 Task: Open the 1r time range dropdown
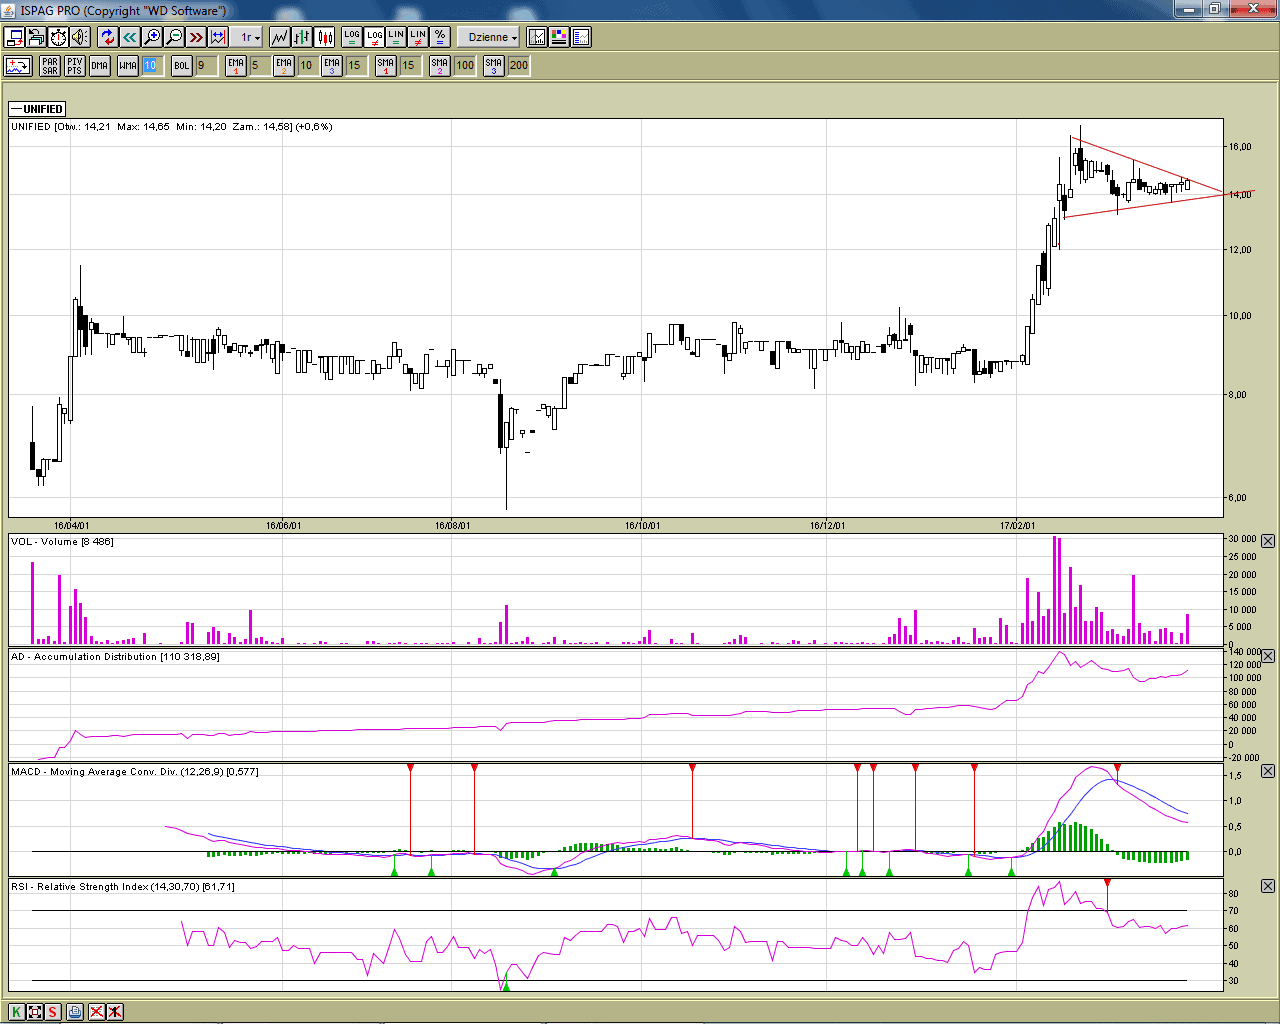click(249, 37)
